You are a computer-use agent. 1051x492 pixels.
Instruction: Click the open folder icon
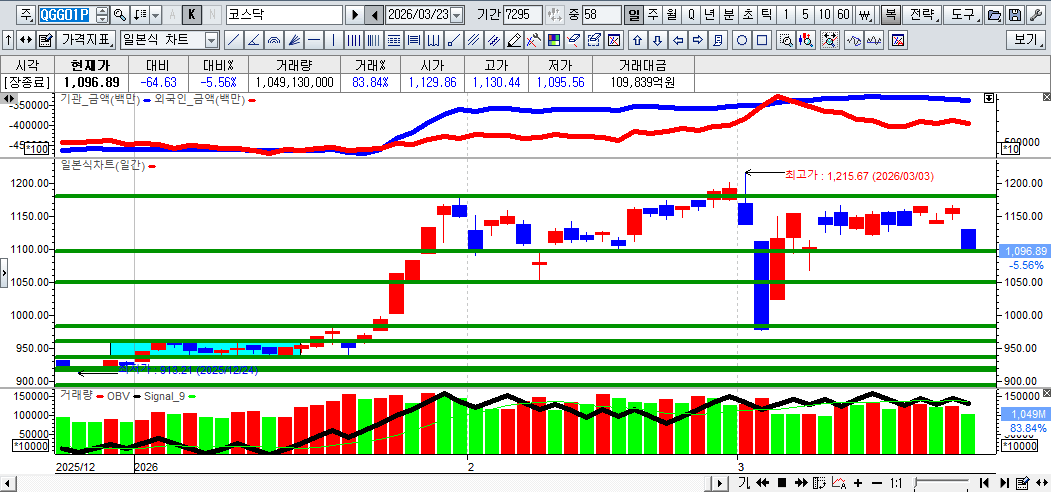coord(994,15)
